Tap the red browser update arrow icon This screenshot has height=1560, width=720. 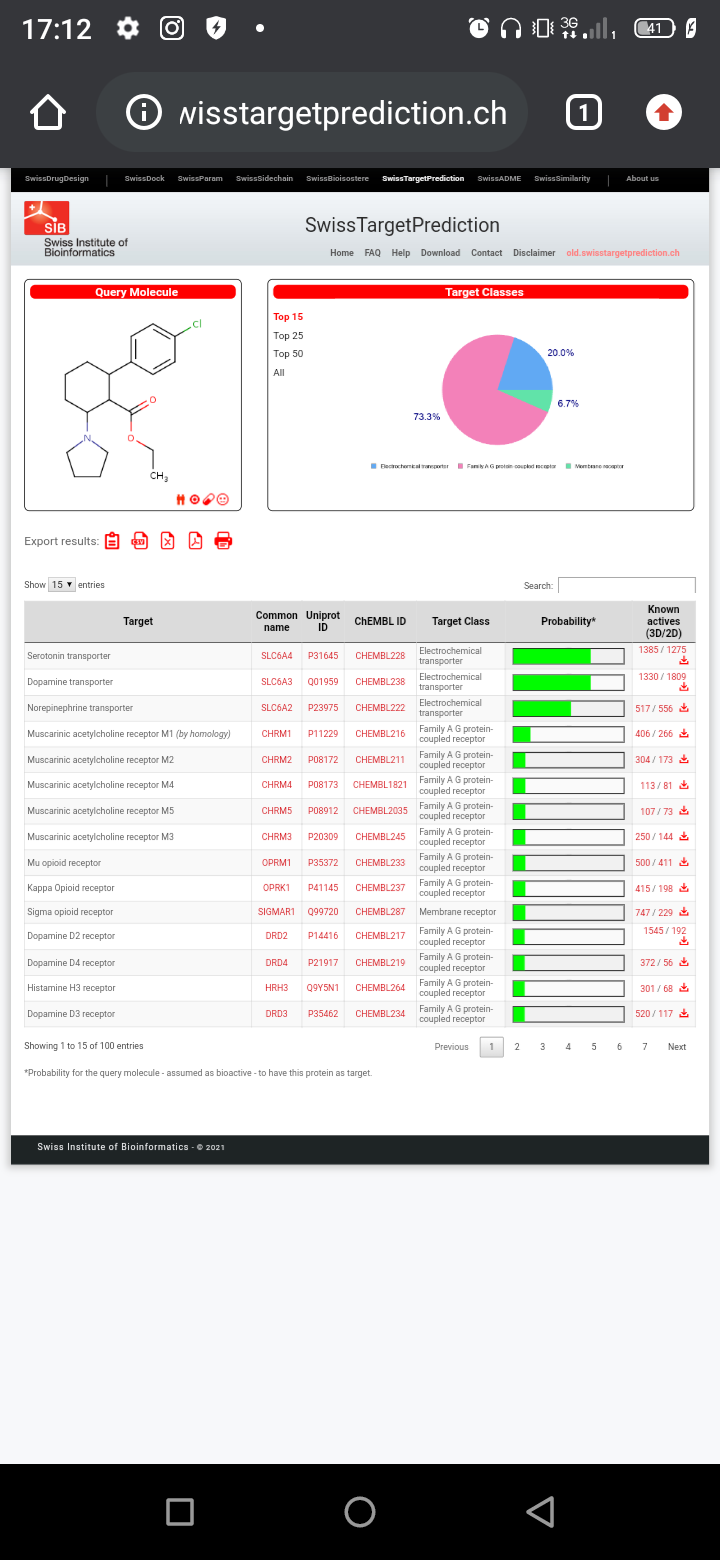pyautogui.click(x=663, y=113)
